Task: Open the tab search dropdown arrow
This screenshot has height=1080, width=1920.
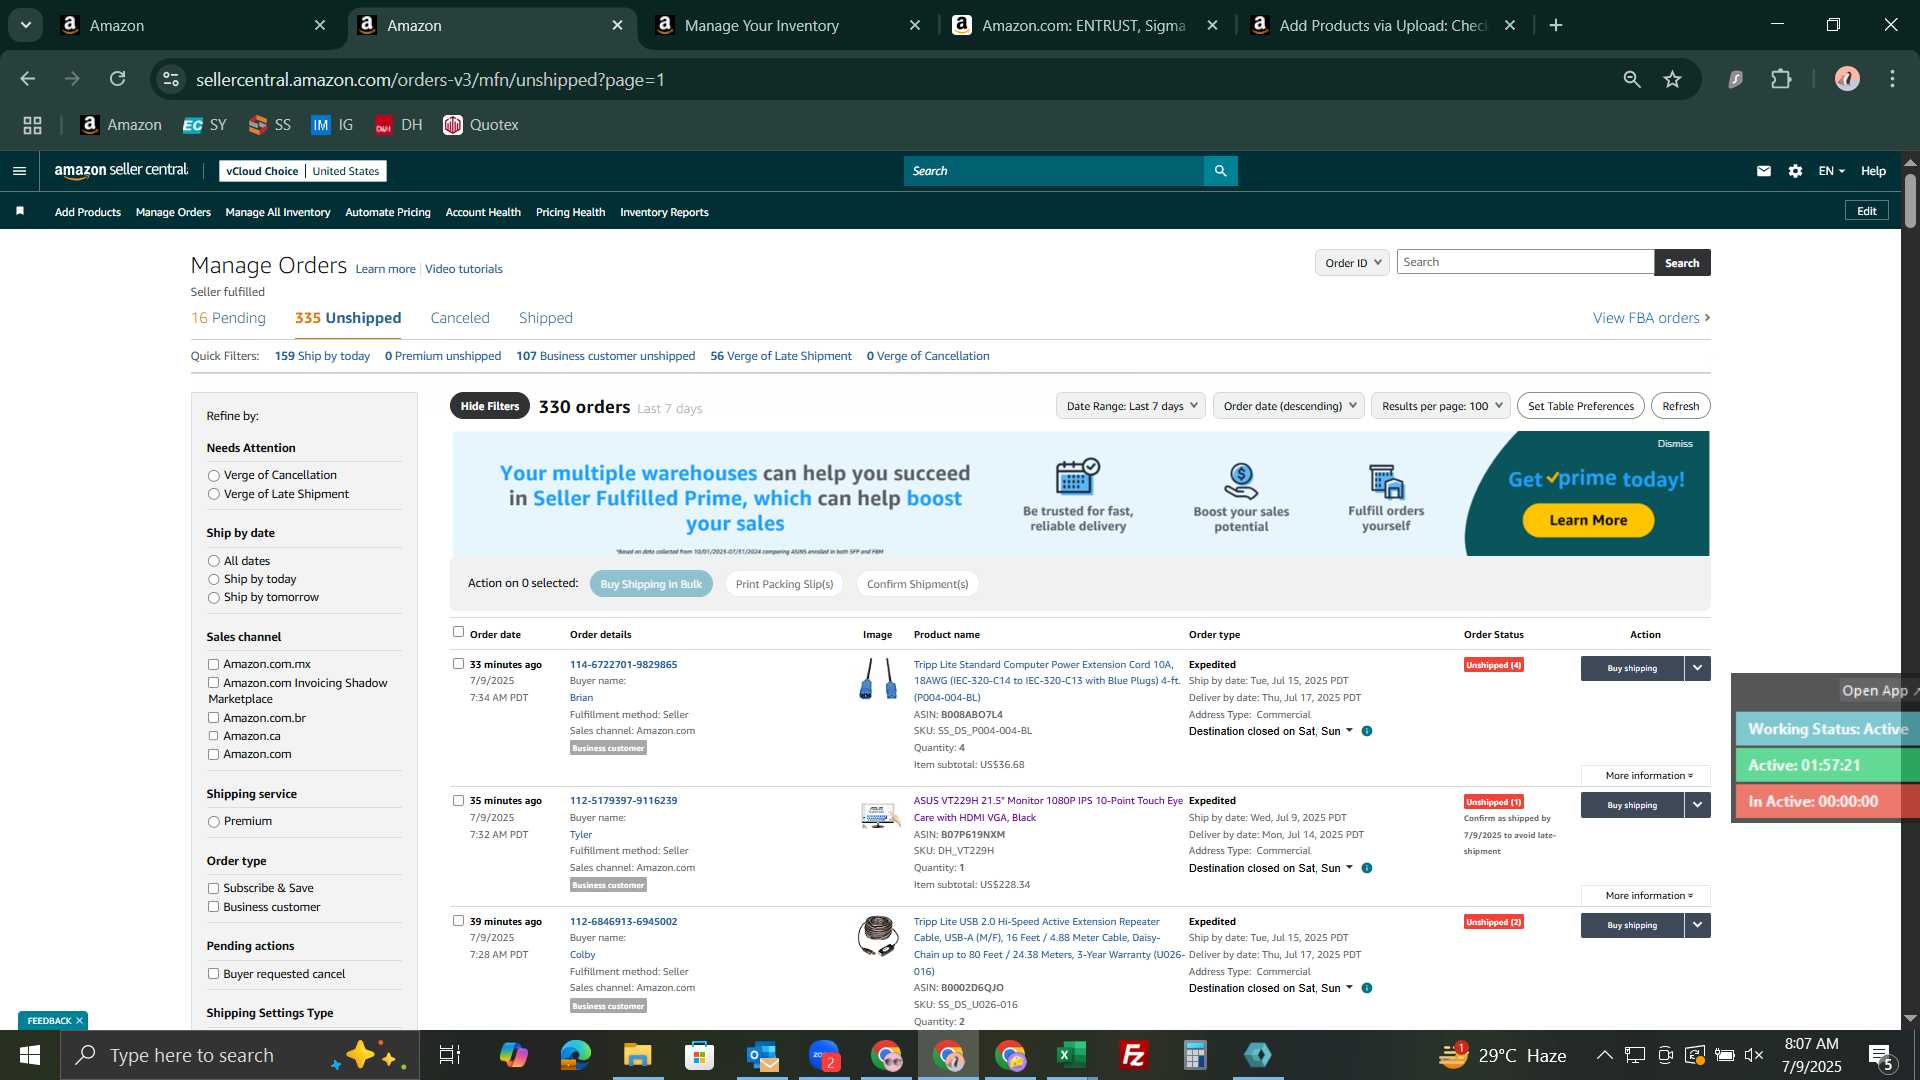Action: coord(26,25)
